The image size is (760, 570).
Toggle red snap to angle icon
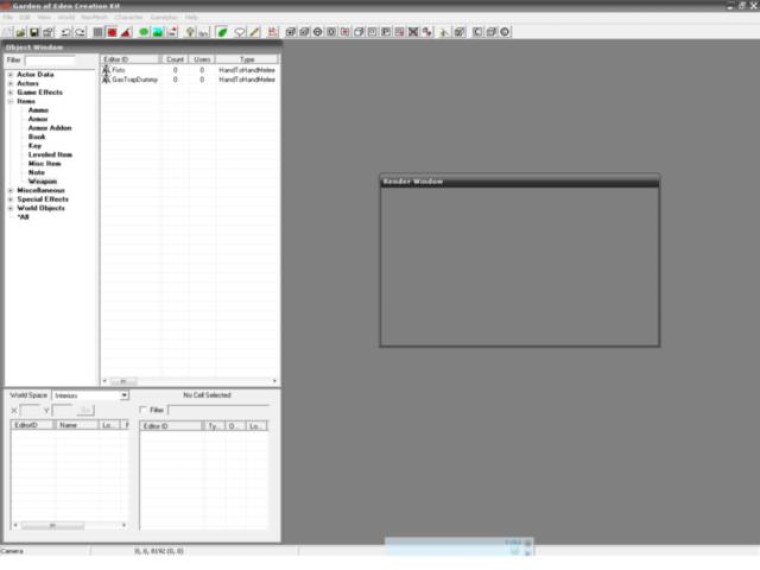click(111, 32)
